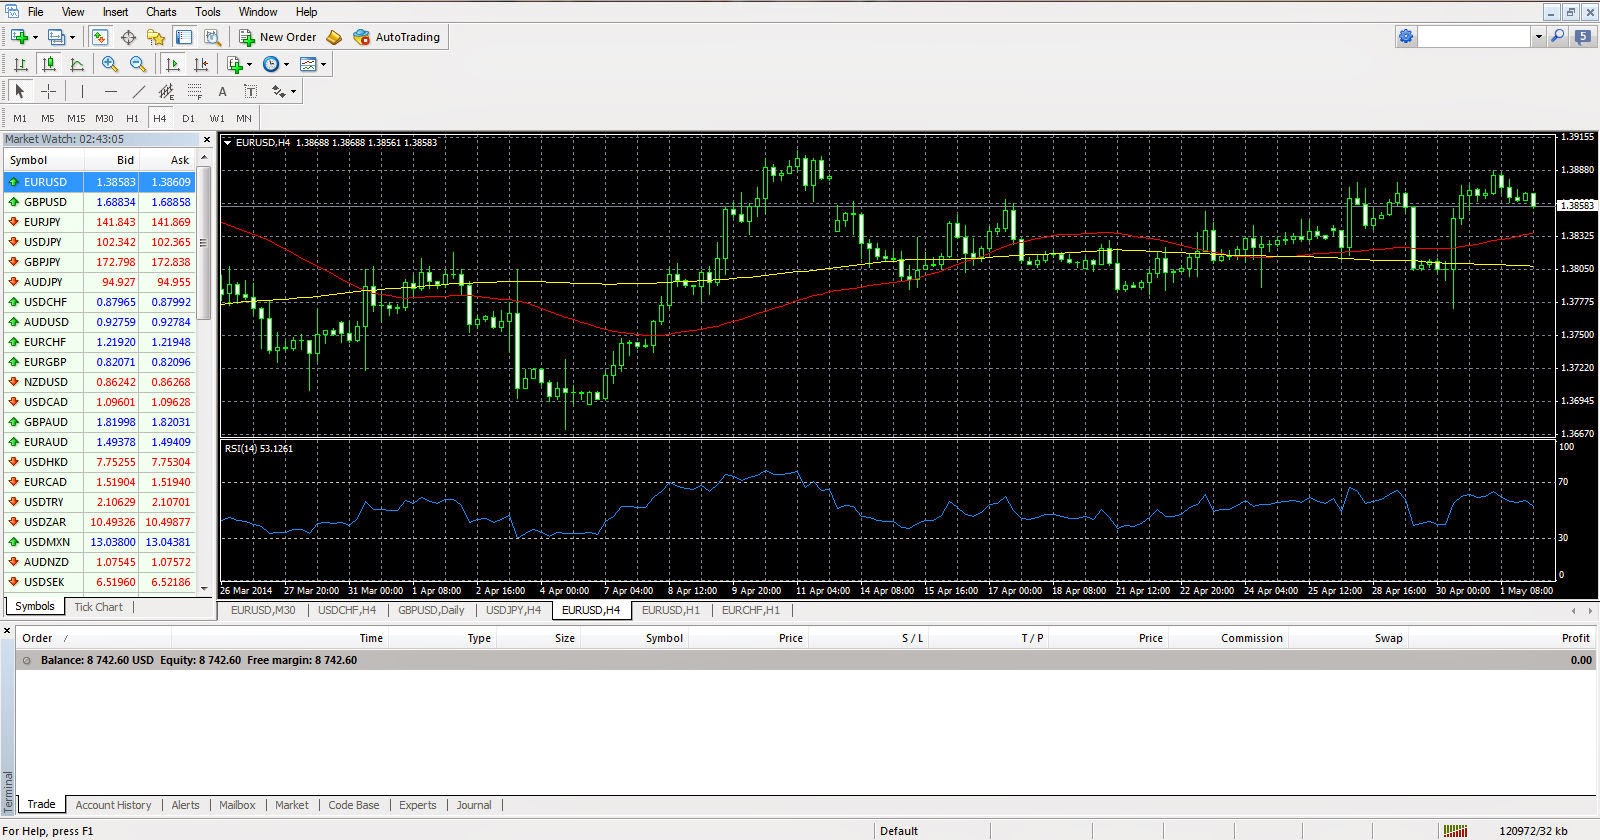Image resolution: width=1600 pixels, height=840 pixels.
Task: Switch to the GBPUSD,Daily chart tab
Action: (431, 610)
